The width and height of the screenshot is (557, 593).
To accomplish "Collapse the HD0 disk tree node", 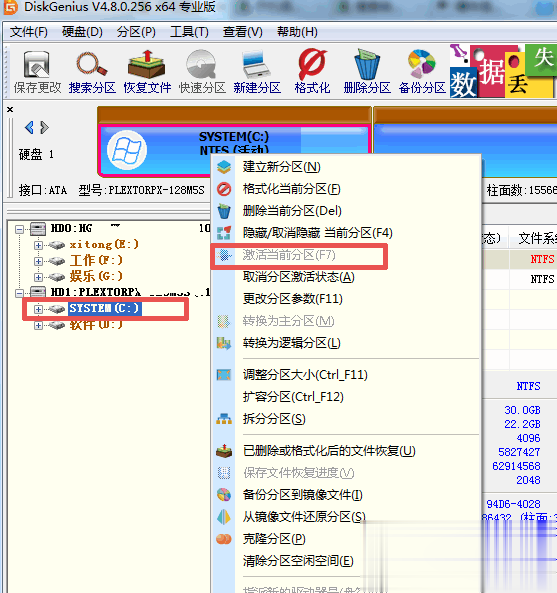I will coord(19,230).
